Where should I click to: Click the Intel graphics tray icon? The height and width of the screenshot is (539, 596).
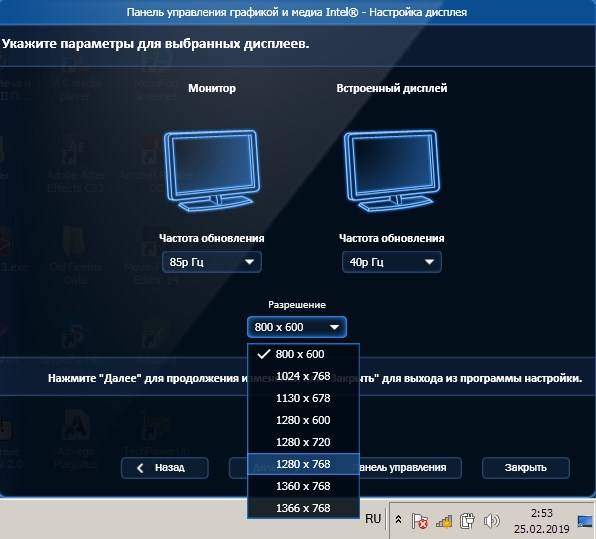tap(585, 521)
